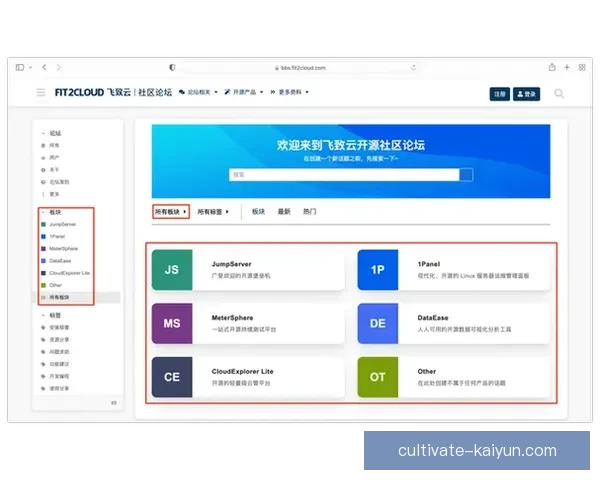Screen dimensions: 600x480
Task: Collapse the 论坛 sidebar section
Action: point(51,133)
